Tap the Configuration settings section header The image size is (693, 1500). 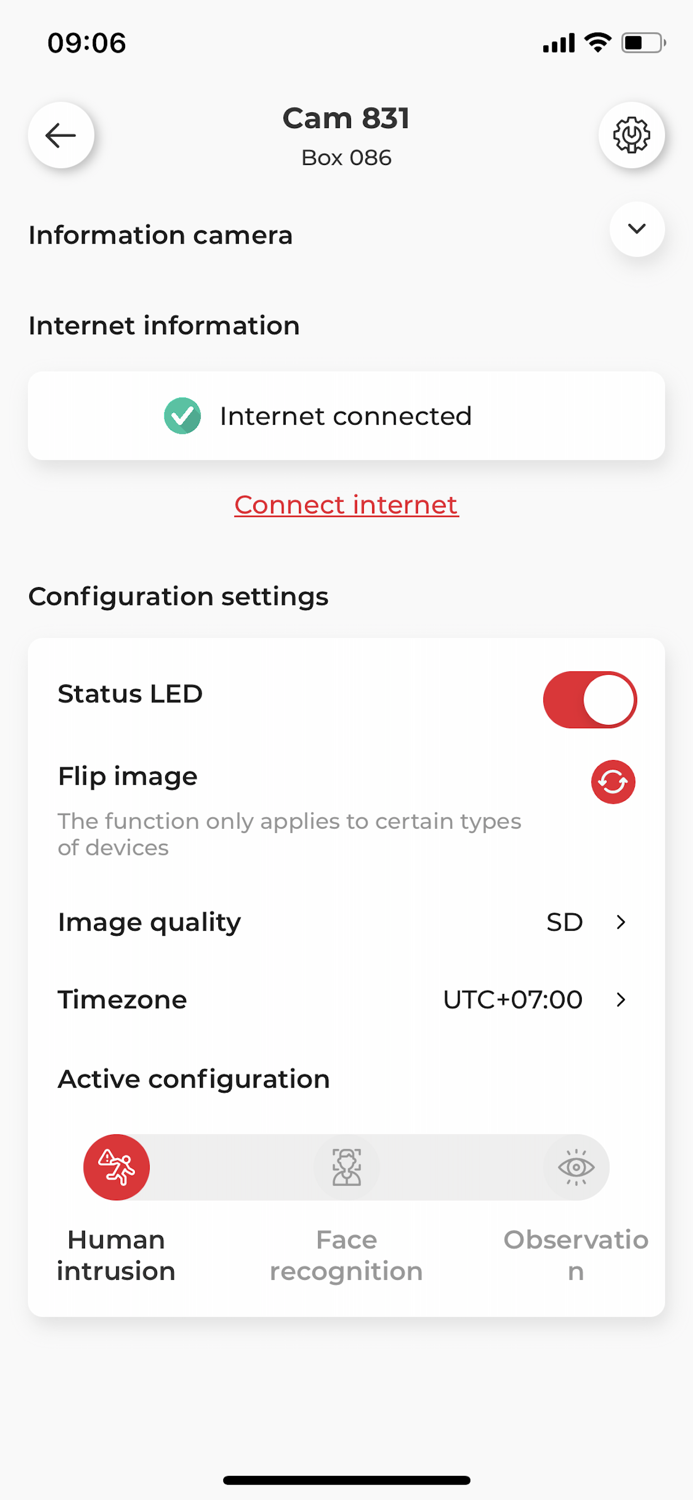click(x=179, y=596)
